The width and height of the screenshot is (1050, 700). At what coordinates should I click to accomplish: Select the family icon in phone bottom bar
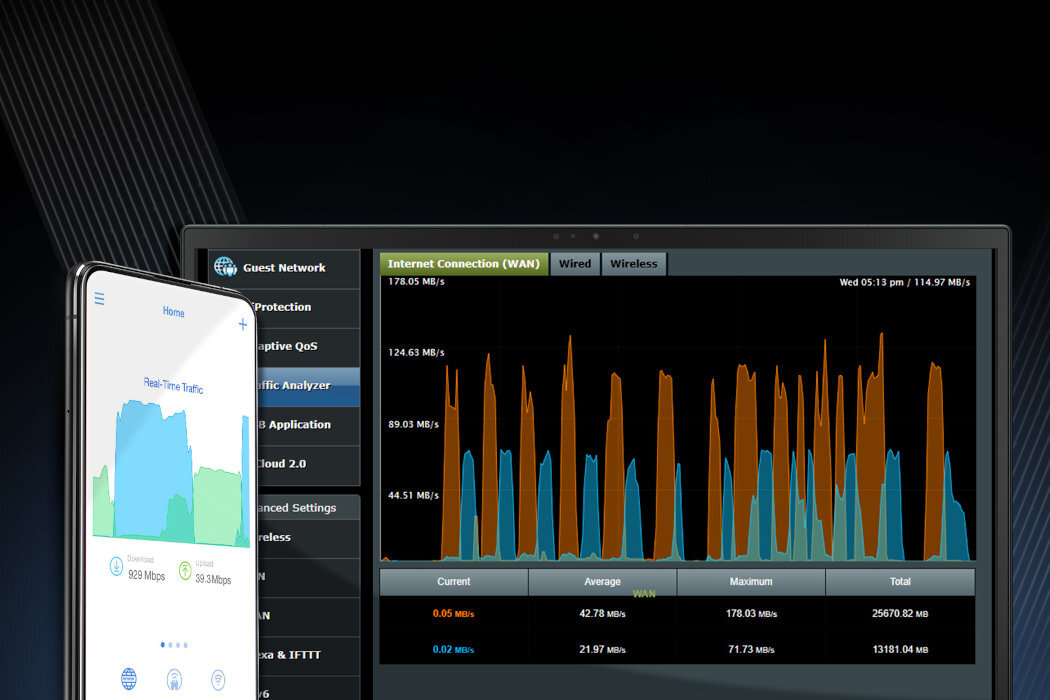tap(174, 680)
